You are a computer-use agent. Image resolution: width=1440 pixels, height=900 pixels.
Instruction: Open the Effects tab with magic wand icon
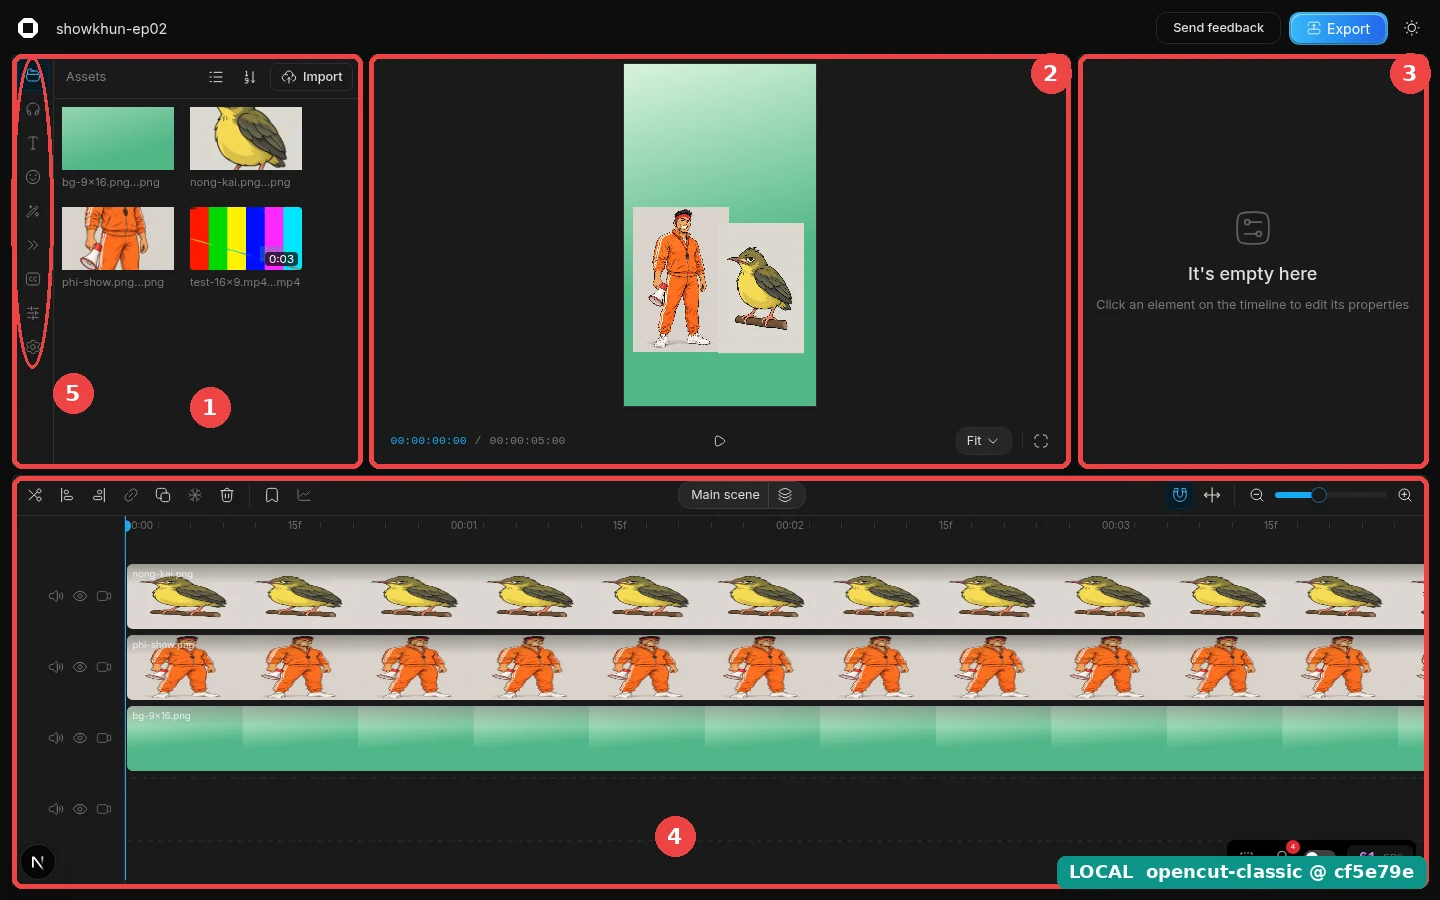(33, 211)
